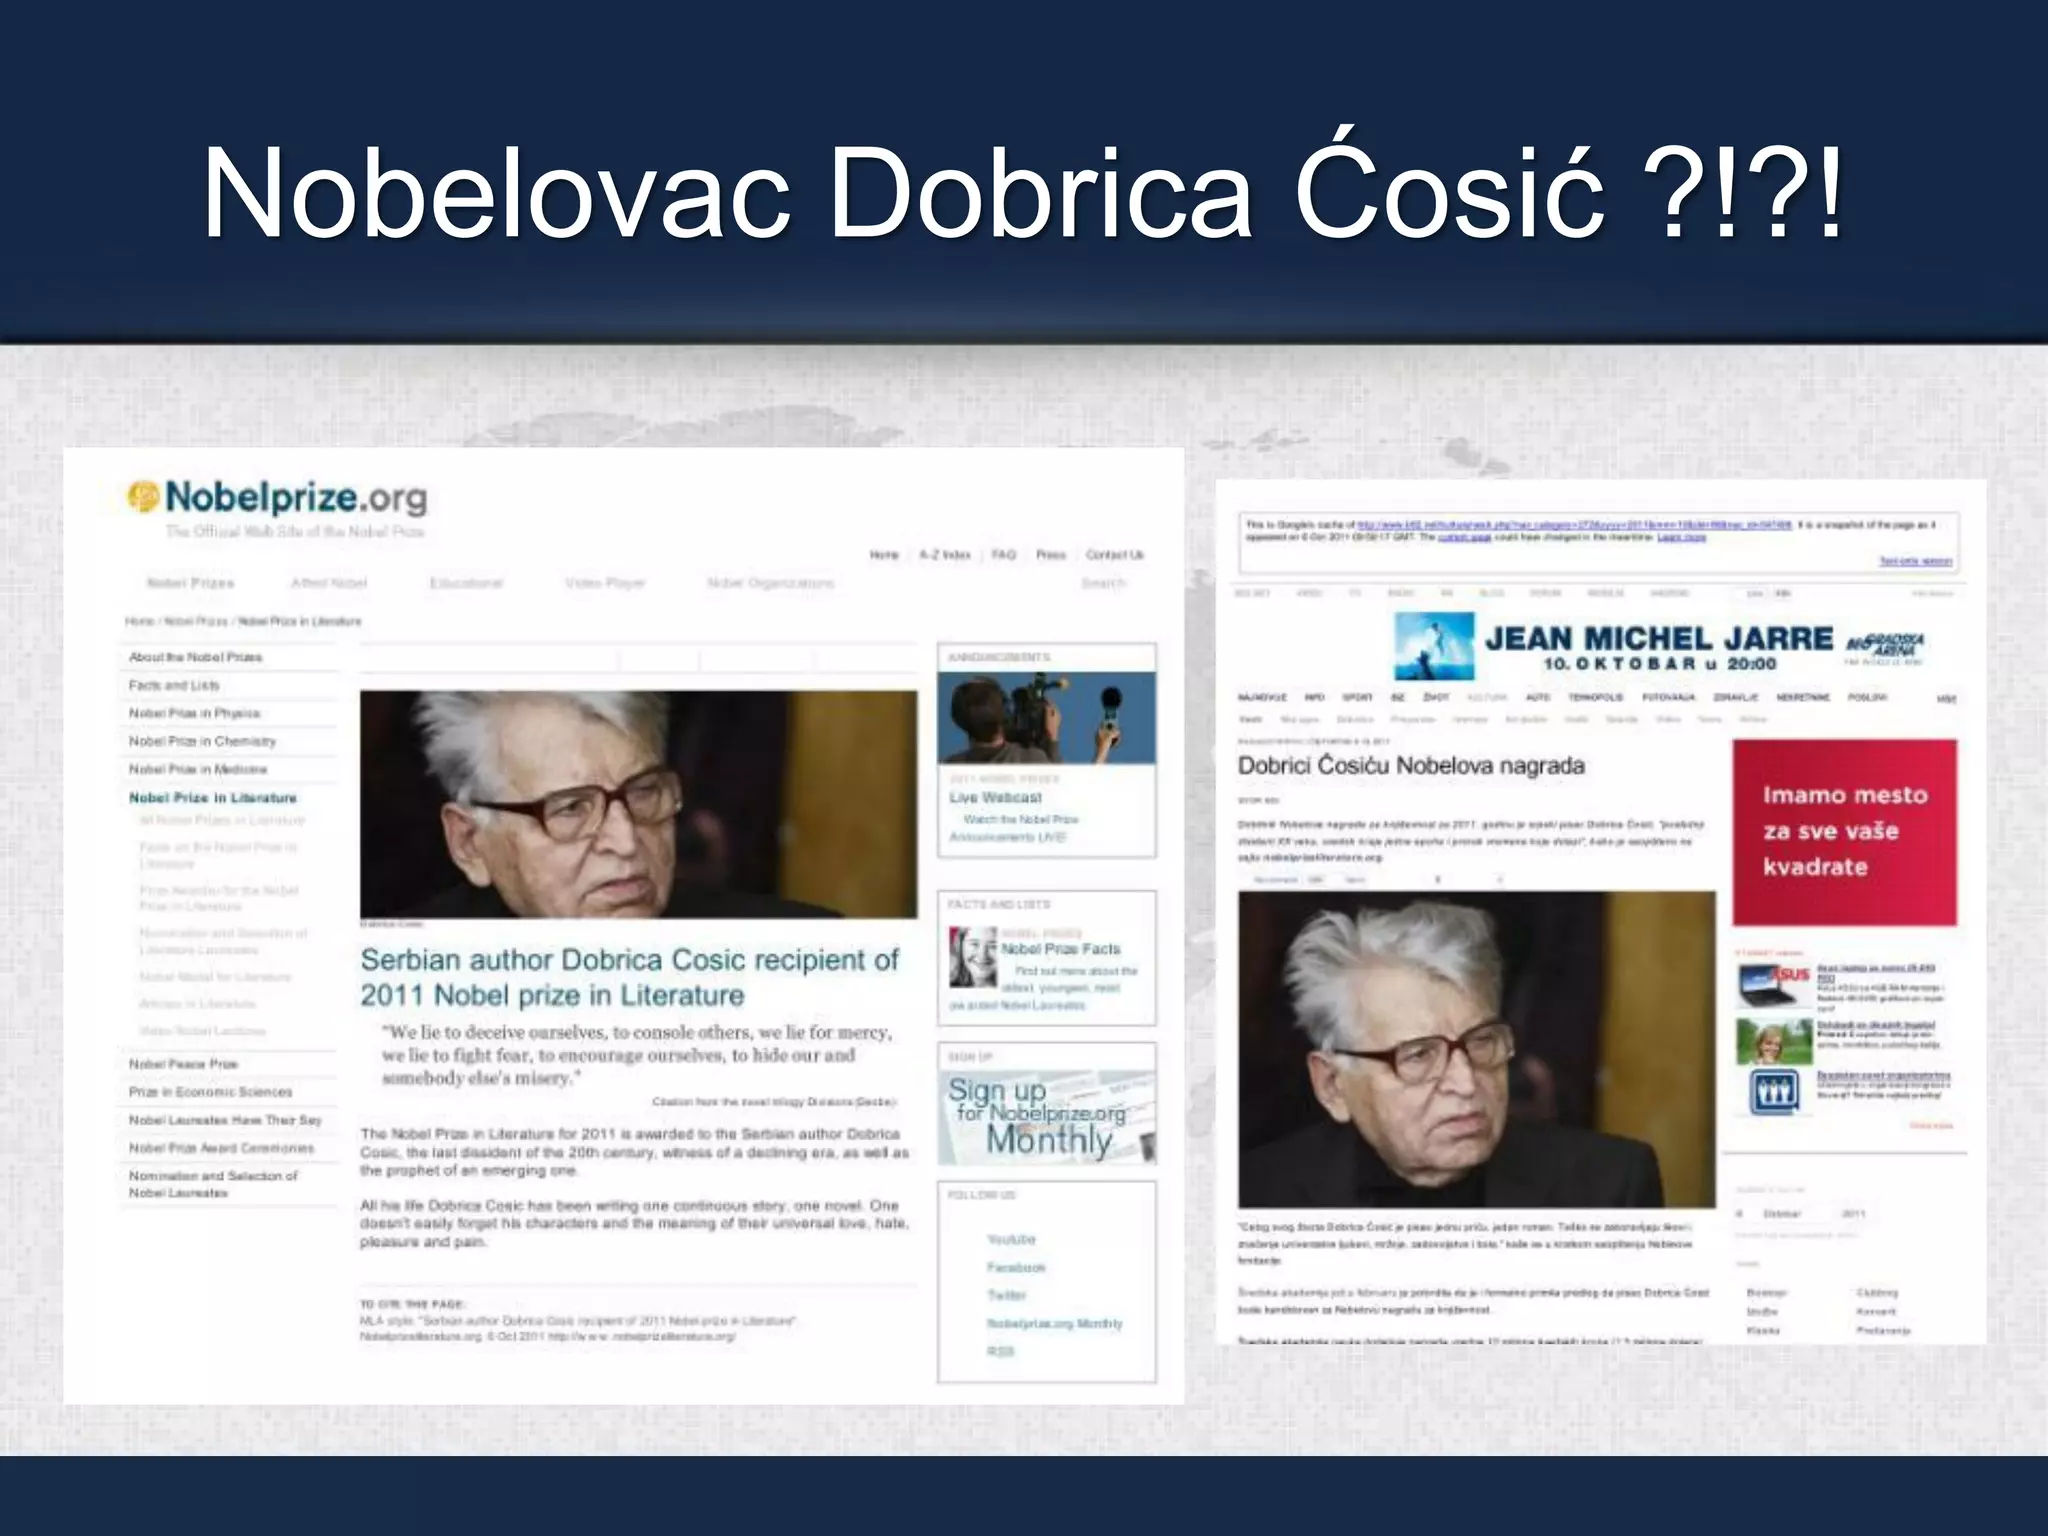
Task: Click the Jean Michel Jarre banner image
Action: (1434, 646)
